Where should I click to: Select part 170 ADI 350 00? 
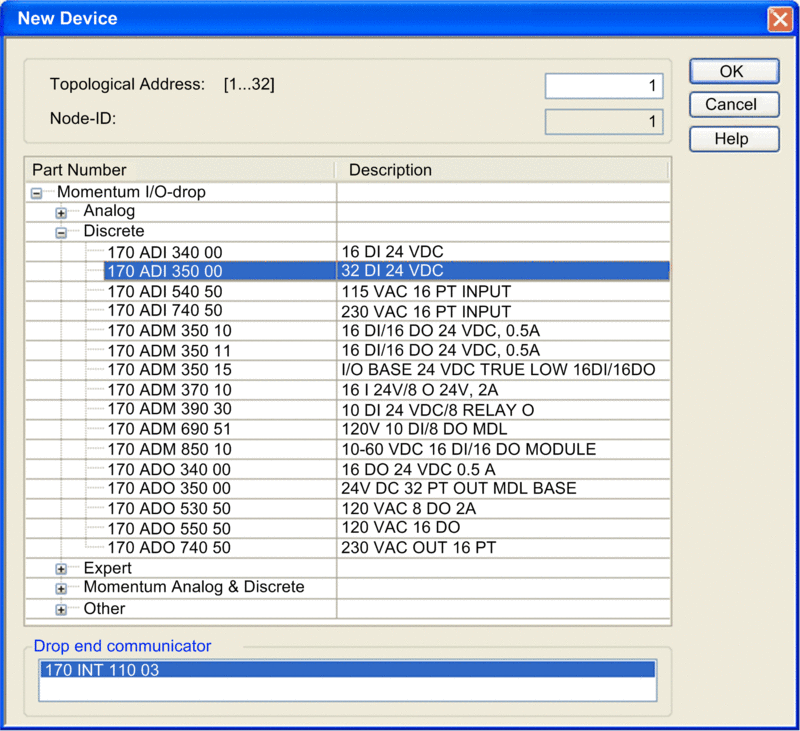pos(165,271)
